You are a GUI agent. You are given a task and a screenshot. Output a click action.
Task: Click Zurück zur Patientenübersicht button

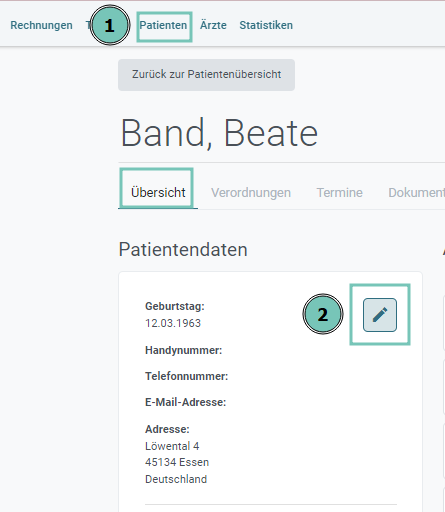pos(206,75)
